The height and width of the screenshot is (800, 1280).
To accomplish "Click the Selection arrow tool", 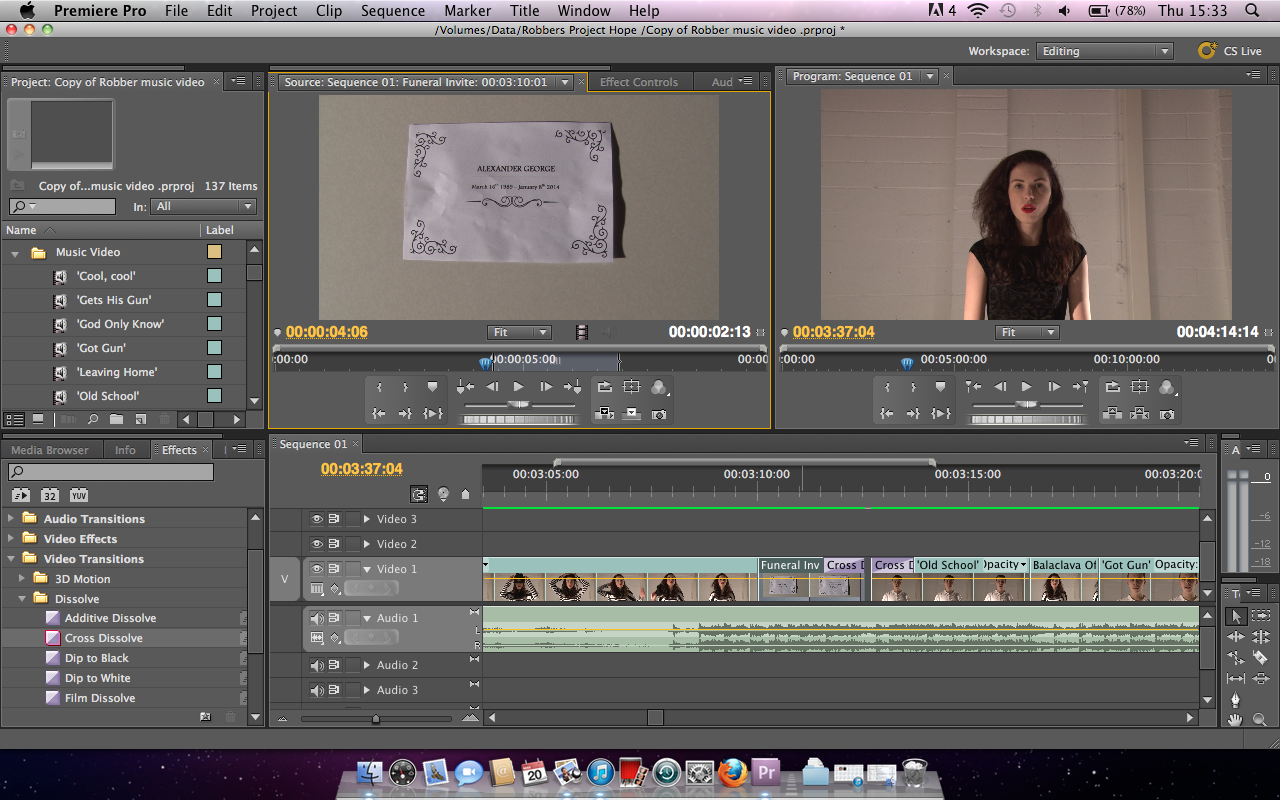I will tap(1236, 616).
